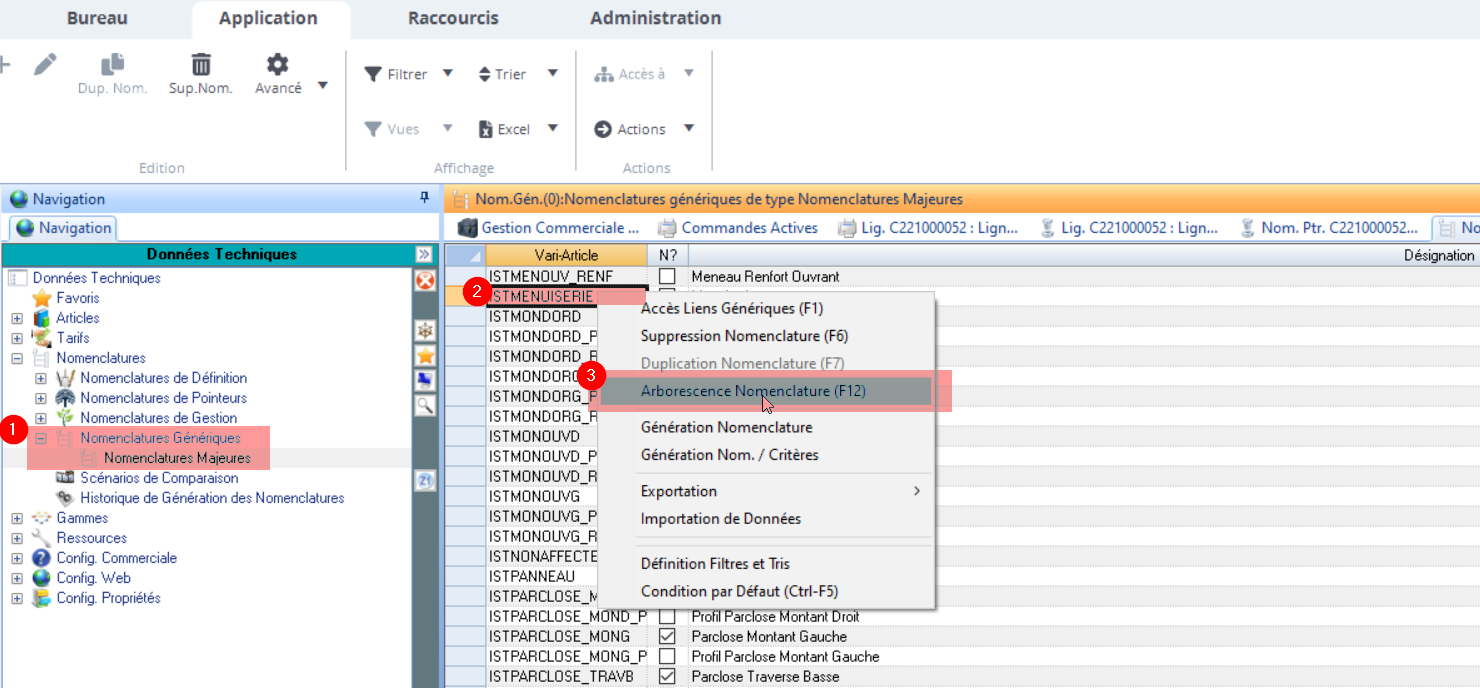
Task: Click the yellow star favorites sidebar icon
Action: pyautogui.click(x=425, y=355)
